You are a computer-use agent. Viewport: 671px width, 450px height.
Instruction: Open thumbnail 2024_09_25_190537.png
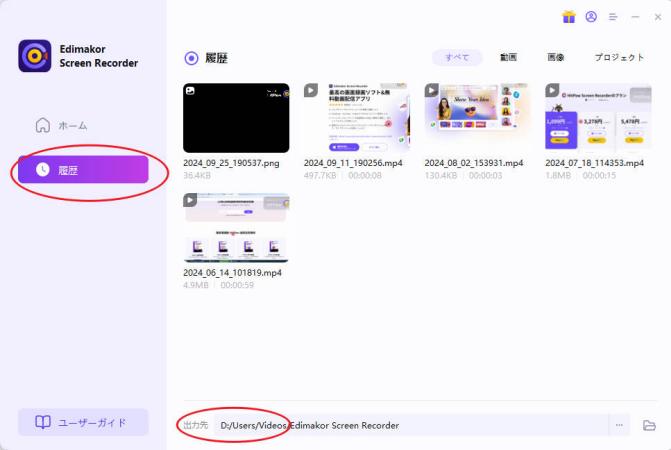tap(236, 118)
